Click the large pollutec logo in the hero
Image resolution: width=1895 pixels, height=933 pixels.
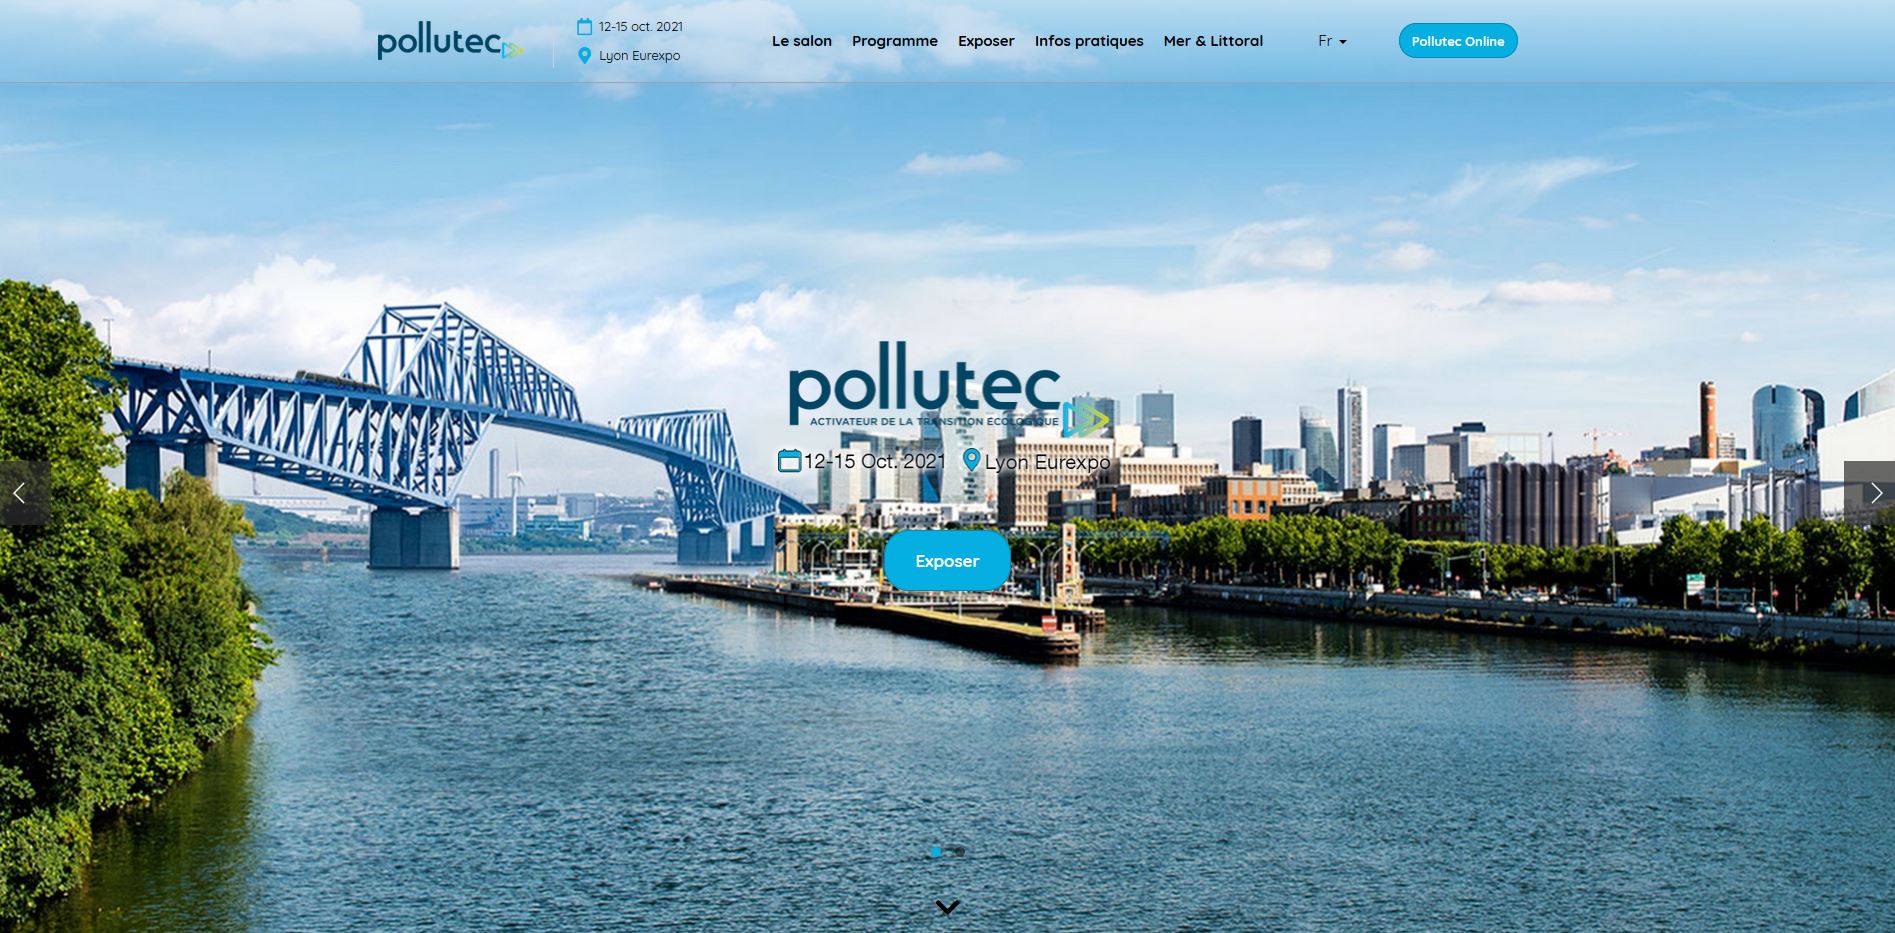pyautogui.click(x=925, y=385)
